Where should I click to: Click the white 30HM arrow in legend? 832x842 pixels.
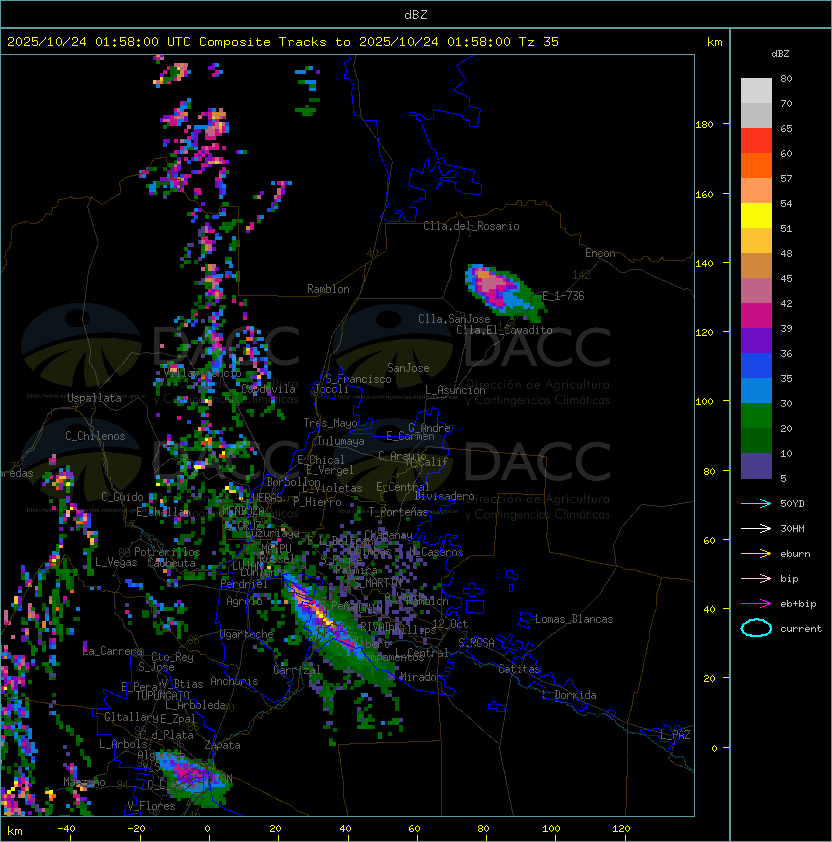(x=756, y=529)
